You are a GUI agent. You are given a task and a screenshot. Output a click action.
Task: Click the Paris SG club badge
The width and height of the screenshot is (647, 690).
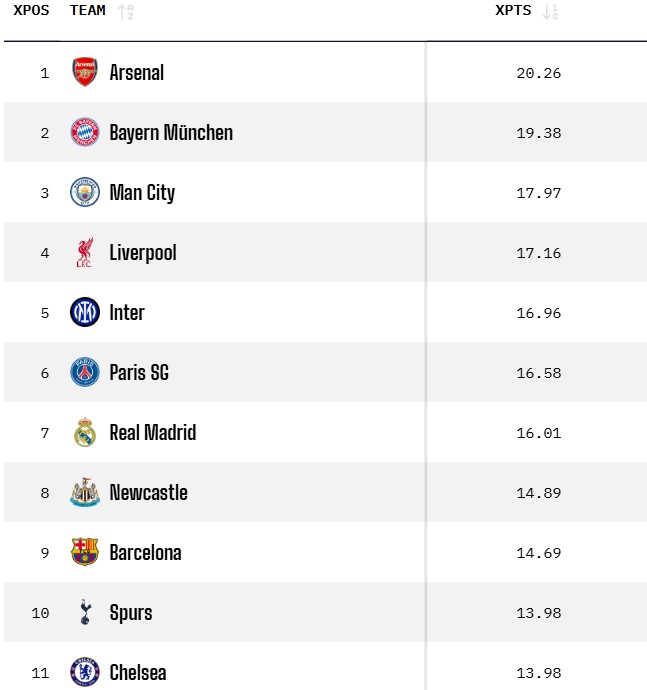(85, 372)
